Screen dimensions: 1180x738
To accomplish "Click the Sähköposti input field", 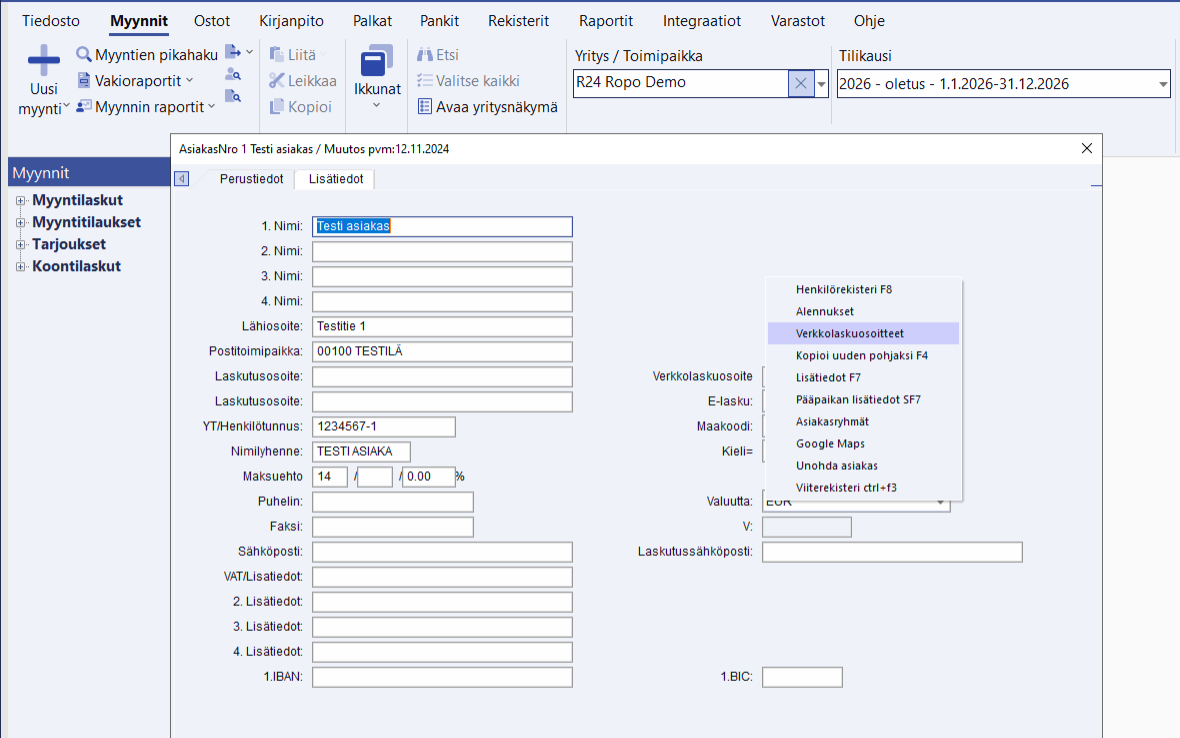I will 442,552.
